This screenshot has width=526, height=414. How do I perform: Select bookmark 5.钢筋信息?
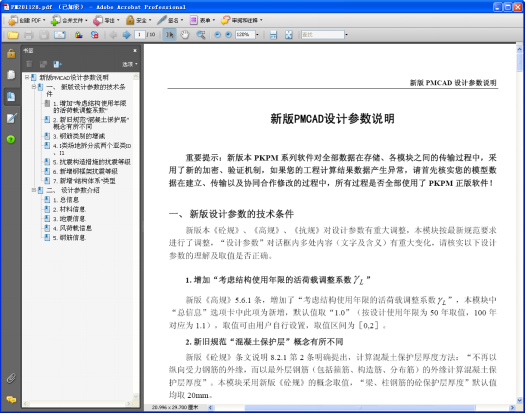(x=69, y=237)
